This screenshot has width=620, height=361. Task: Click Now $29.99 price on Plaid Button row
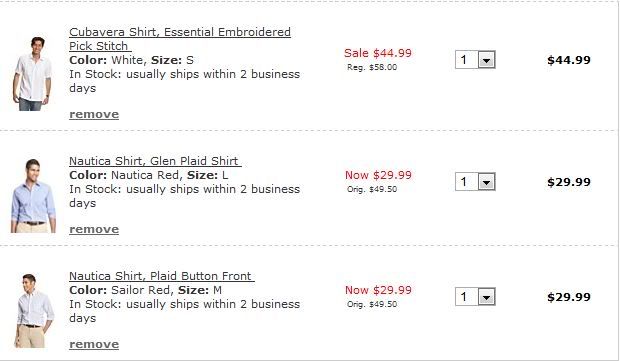tap(378, 290)
